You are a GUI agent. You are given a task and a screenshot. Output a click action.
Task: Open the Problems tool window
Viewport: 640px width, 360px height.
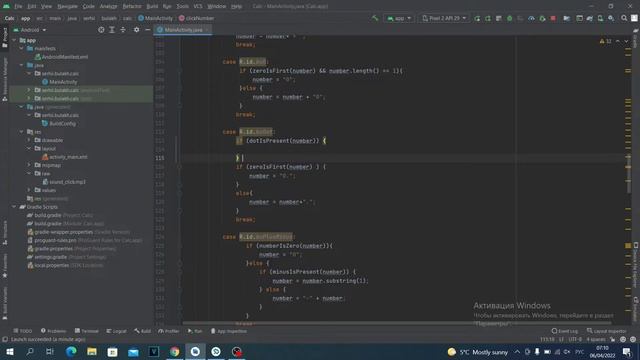[53, 331]
